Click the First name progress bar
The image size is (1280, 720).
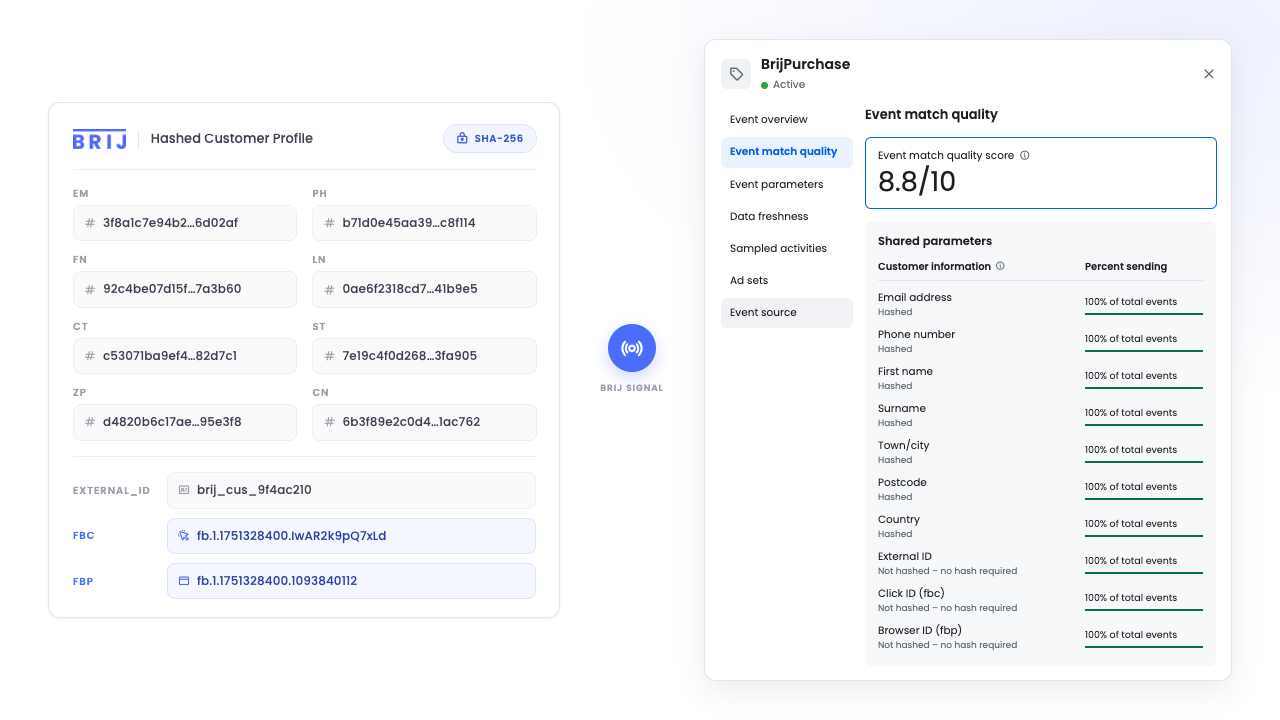click(x=1144, y=388)
